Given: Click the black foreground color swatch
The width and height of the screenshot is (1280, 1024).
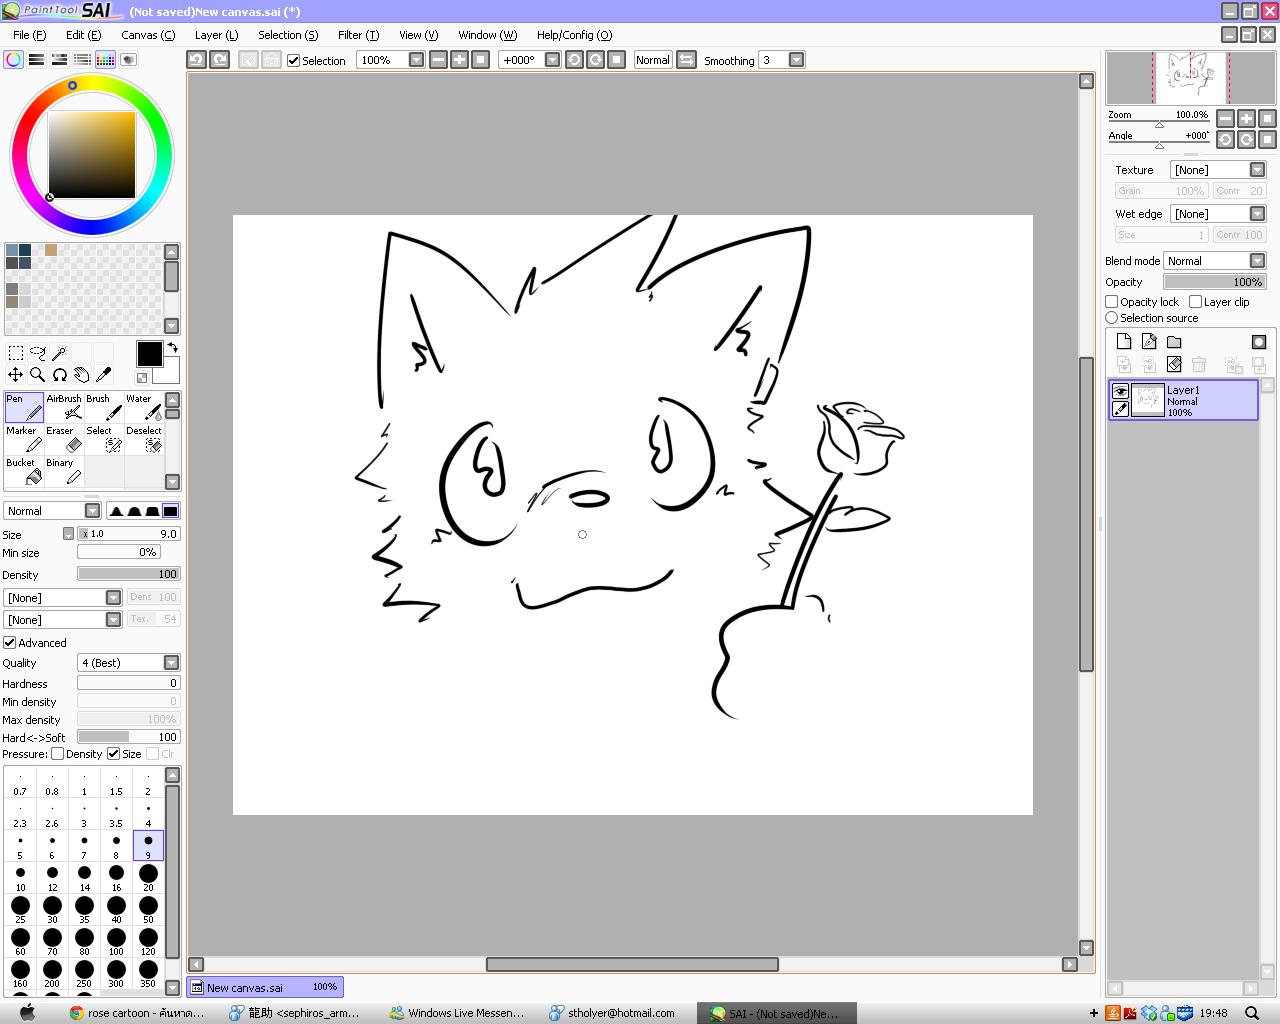Looking at the screenshot, I should click(x=149, y=353).
